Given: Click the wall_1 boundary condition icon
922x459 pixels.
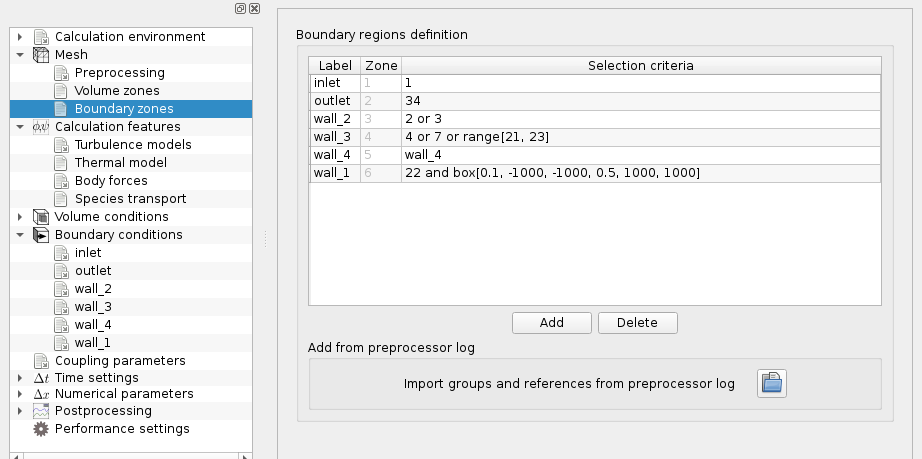Looking at the screenshot, I should (61, 343).
